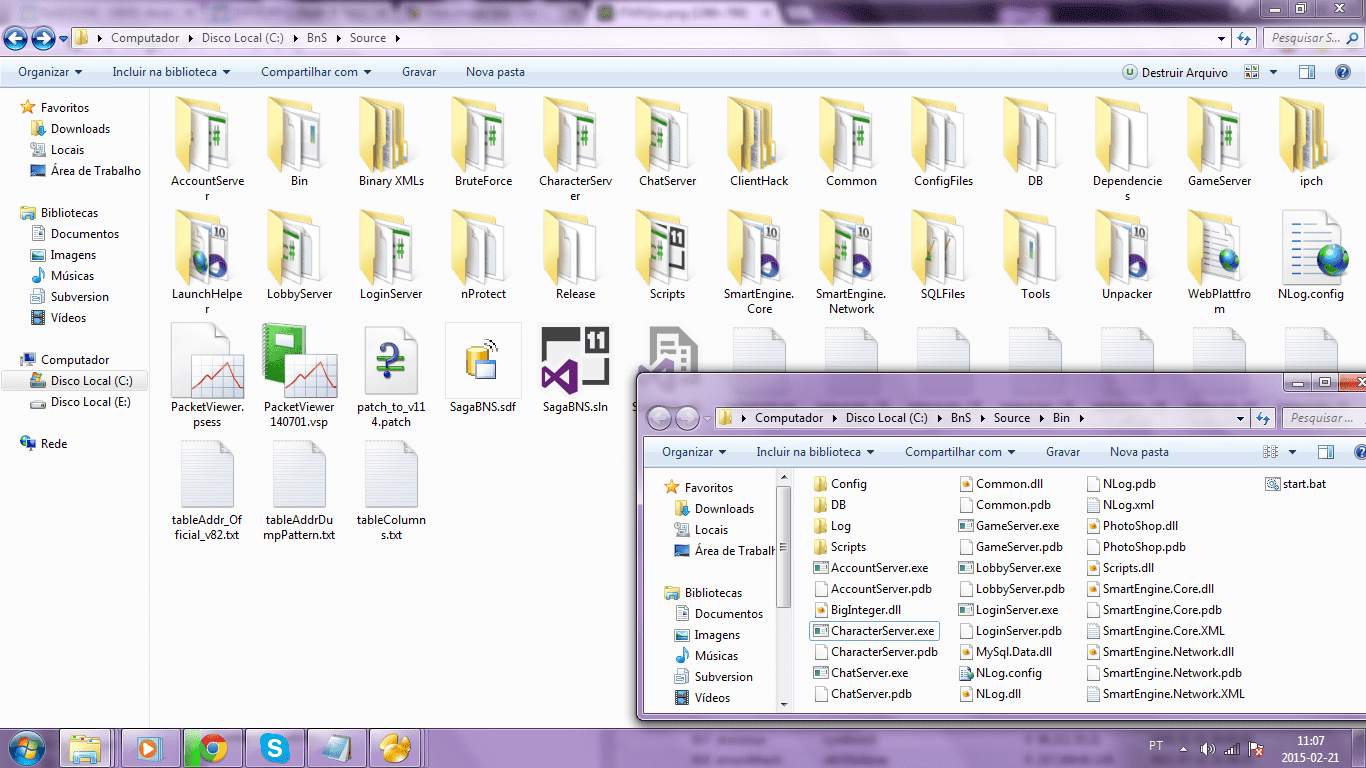Open Skype from taskbar

point(273,748)
